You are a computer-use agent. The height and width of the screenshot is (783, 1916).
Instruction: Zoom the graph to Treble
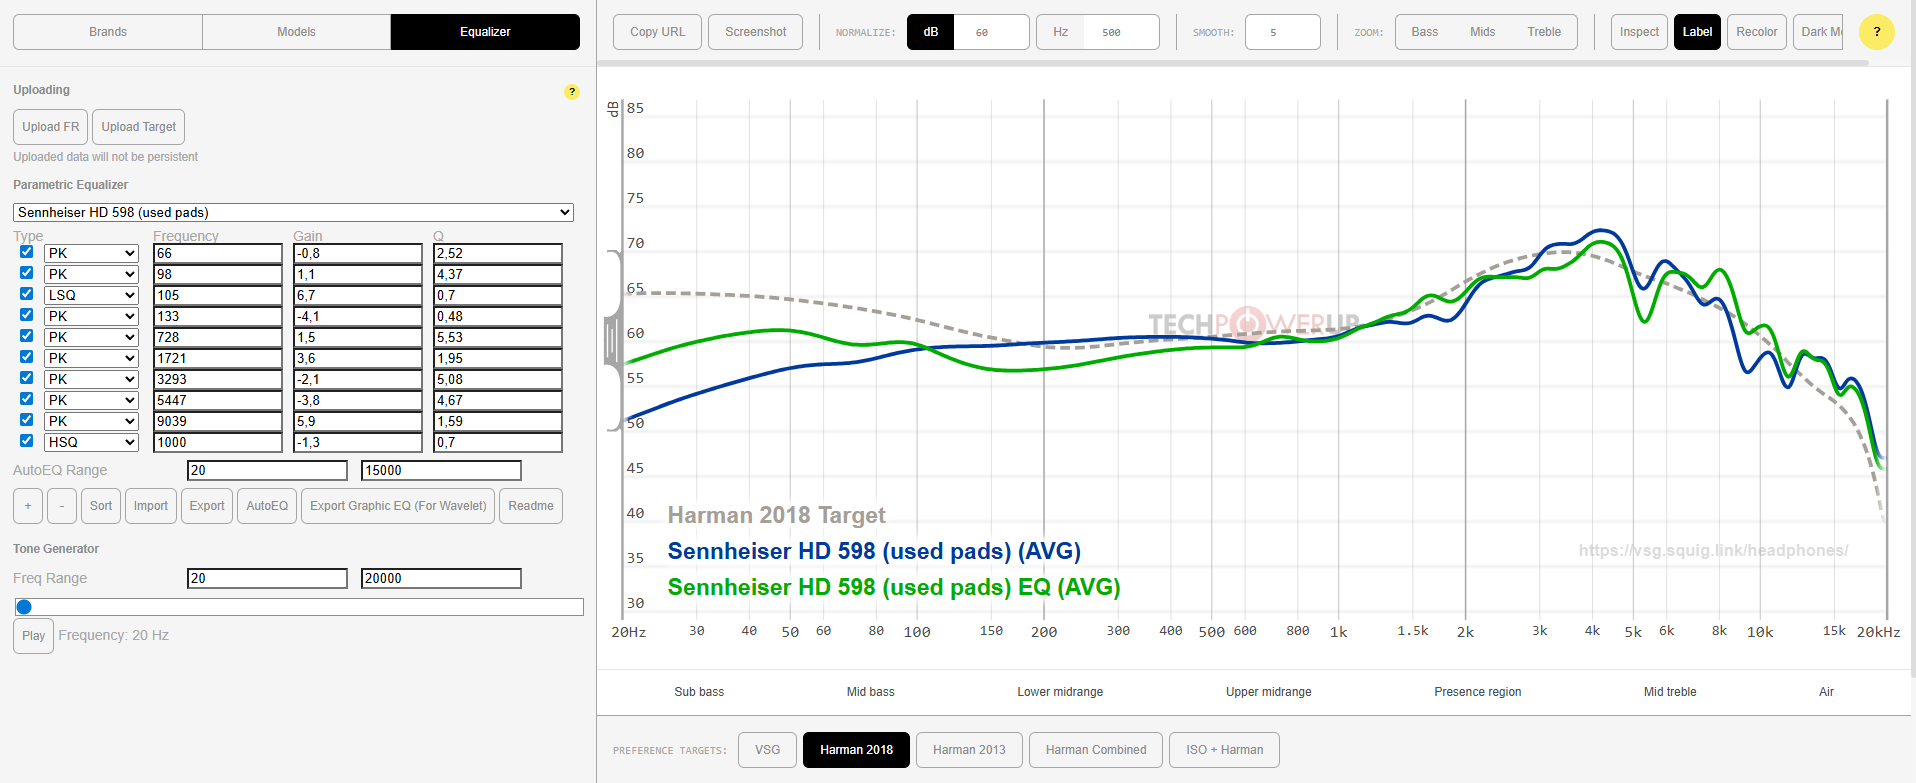tap(1544, 32)
